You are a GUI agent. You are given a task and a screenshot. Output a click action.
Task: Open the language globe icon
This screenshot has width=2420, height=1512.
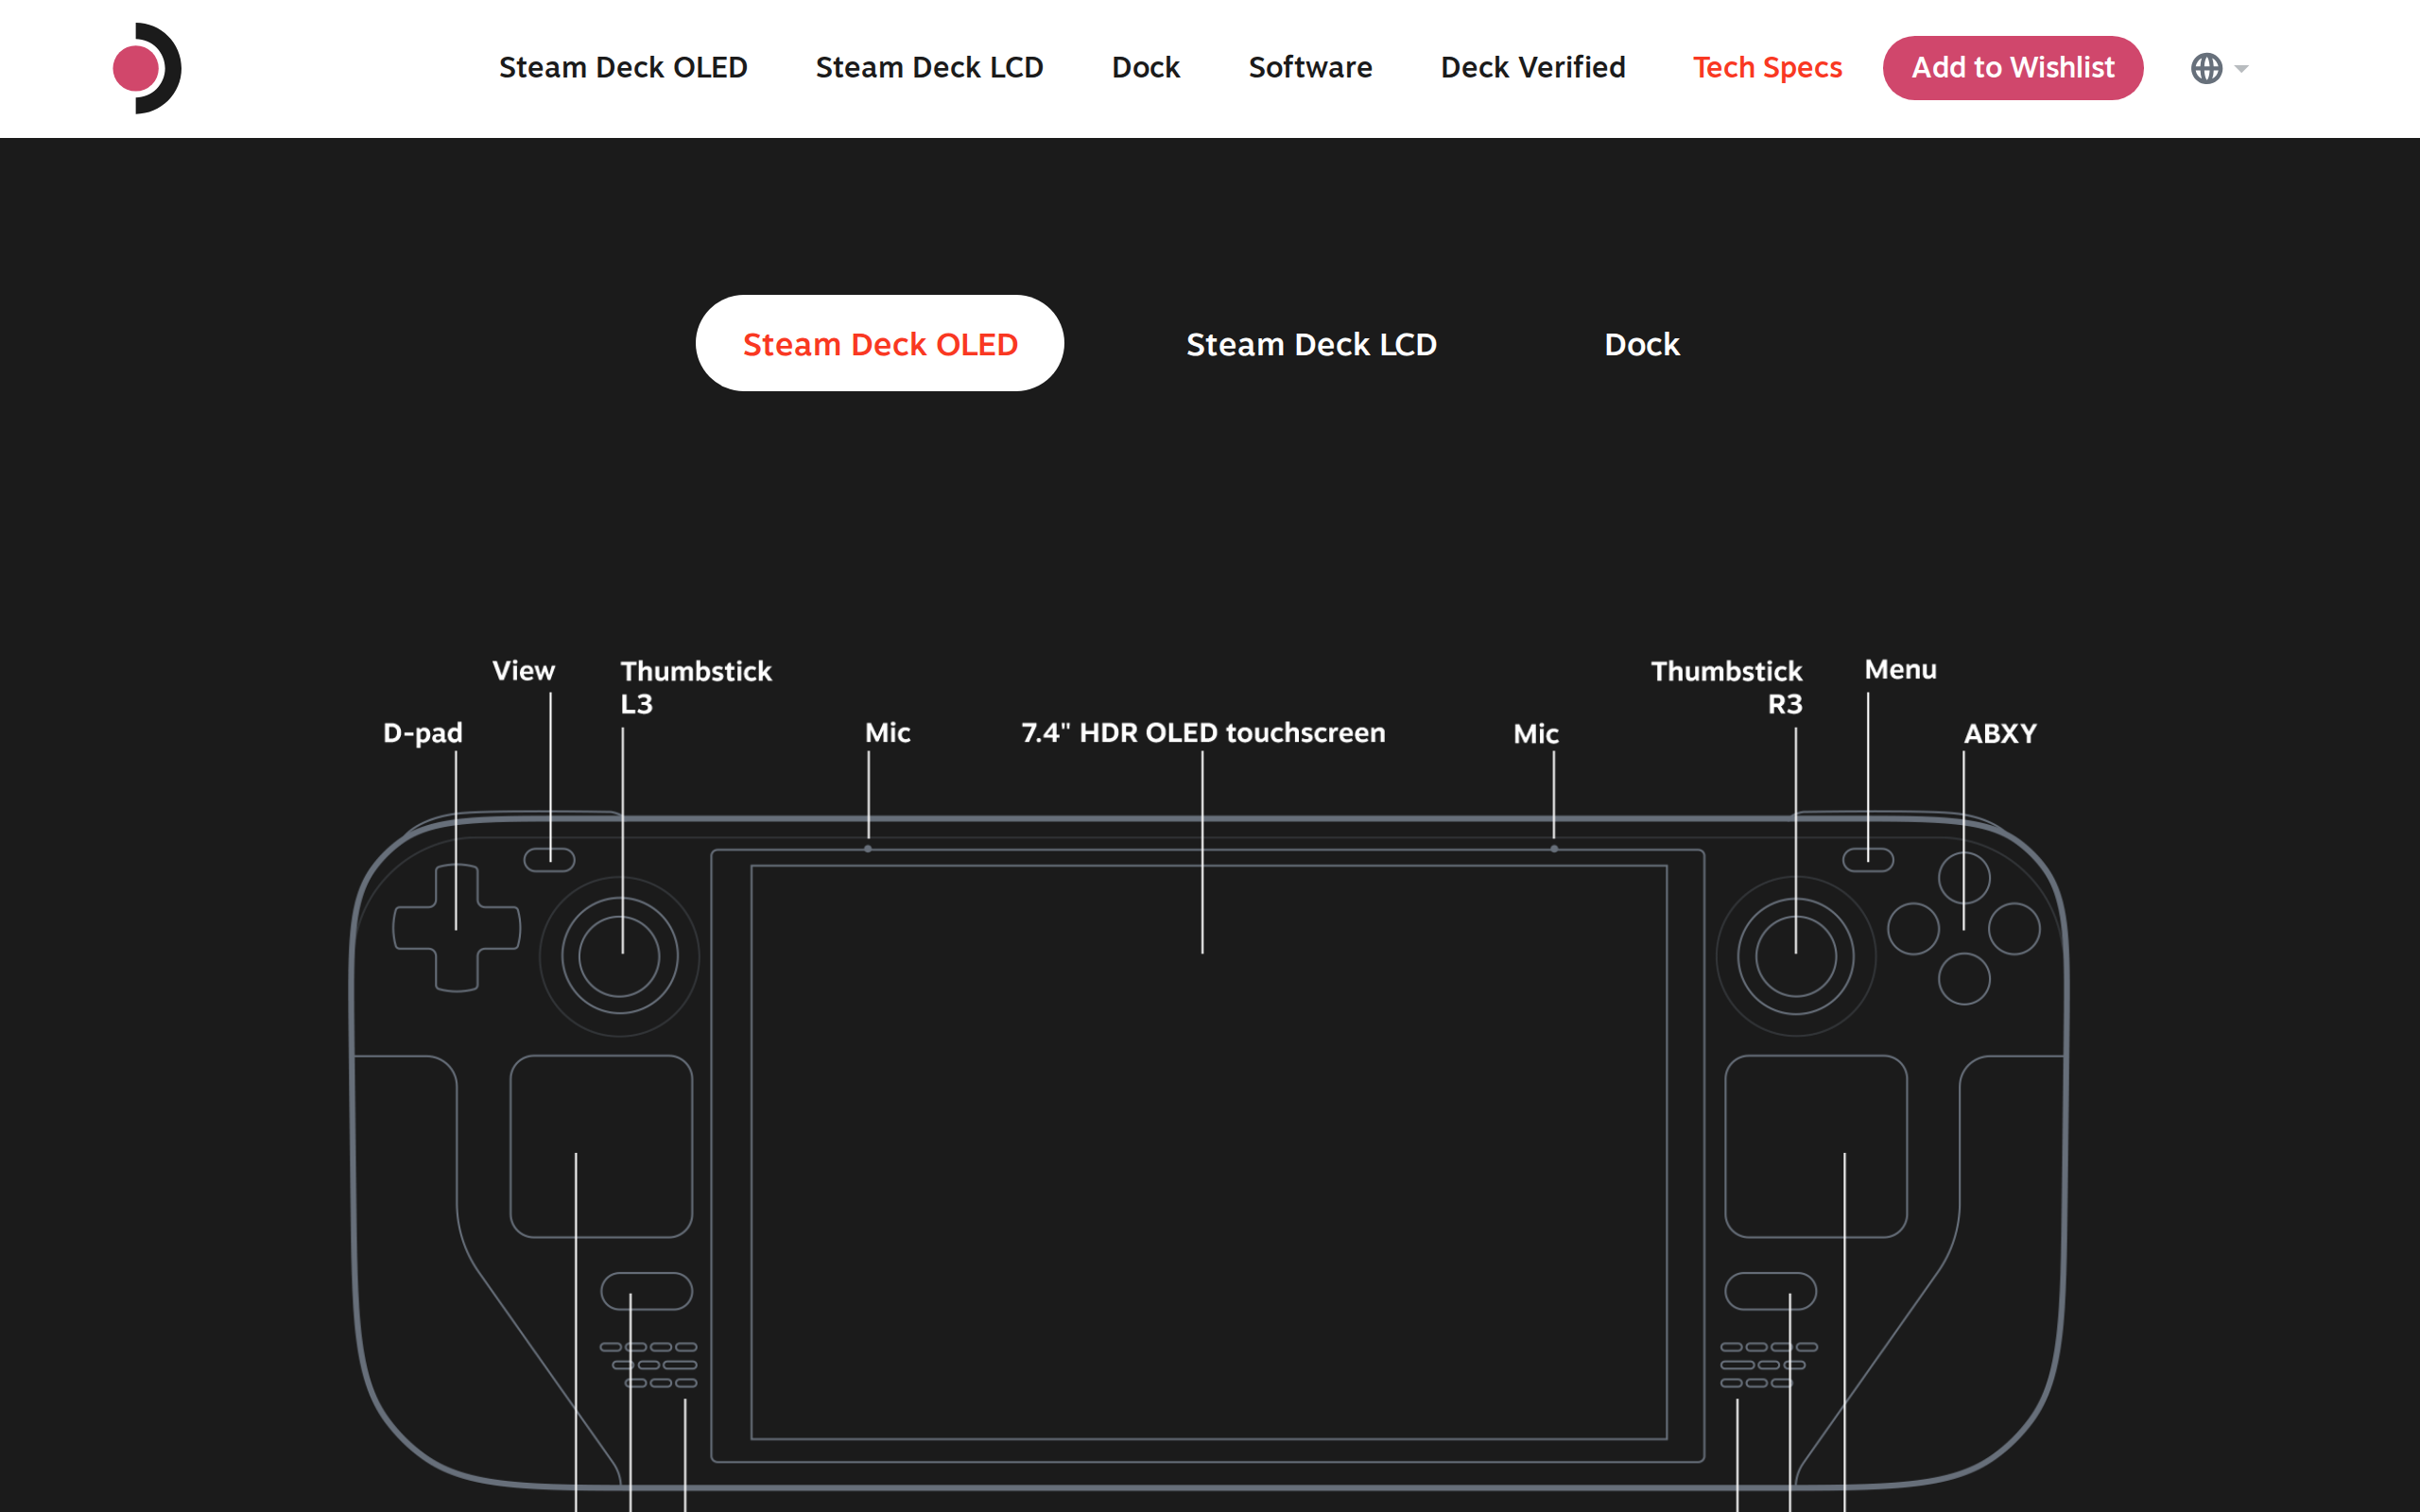(2206, 68)
